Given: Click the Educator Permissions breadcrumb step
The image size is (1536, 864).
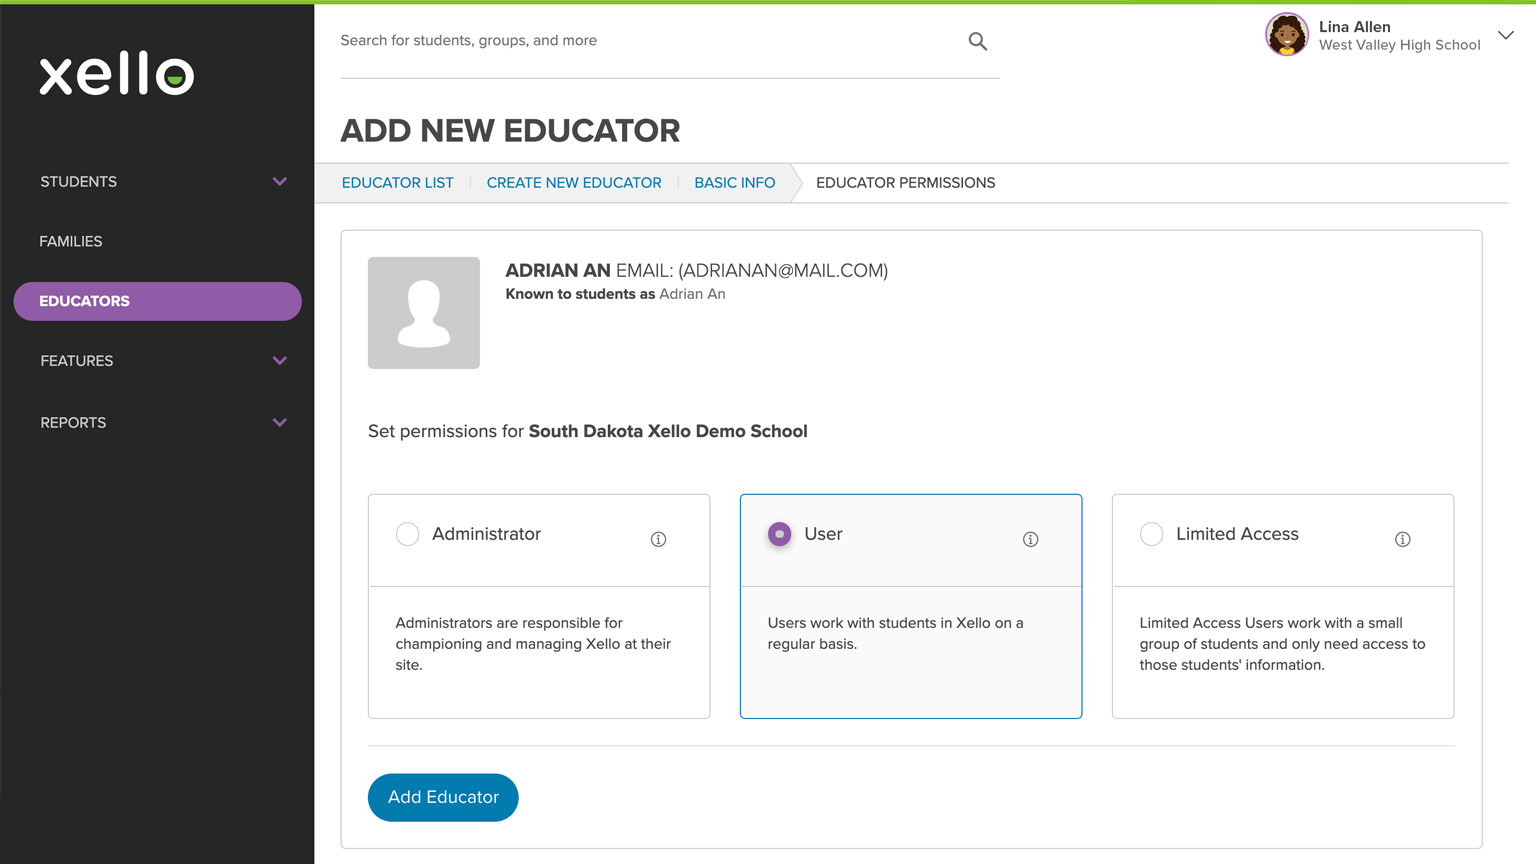Looking at the screenshot, I should (905, 183).
